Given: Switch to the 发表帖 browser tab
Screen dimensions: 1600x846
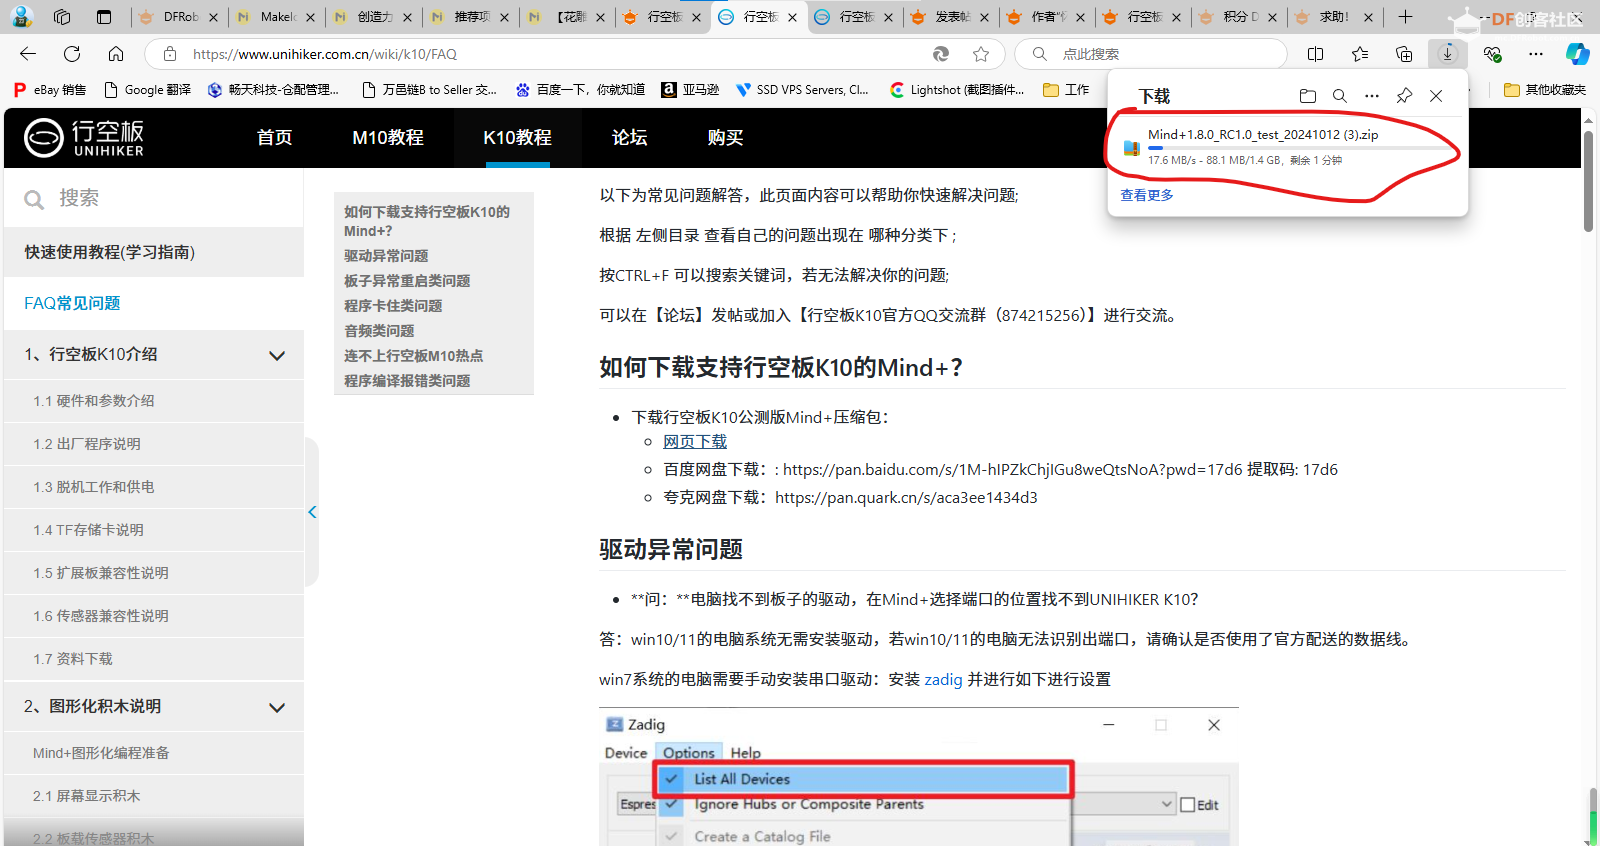Looking at the screenshot, I should tap(950, 17).
